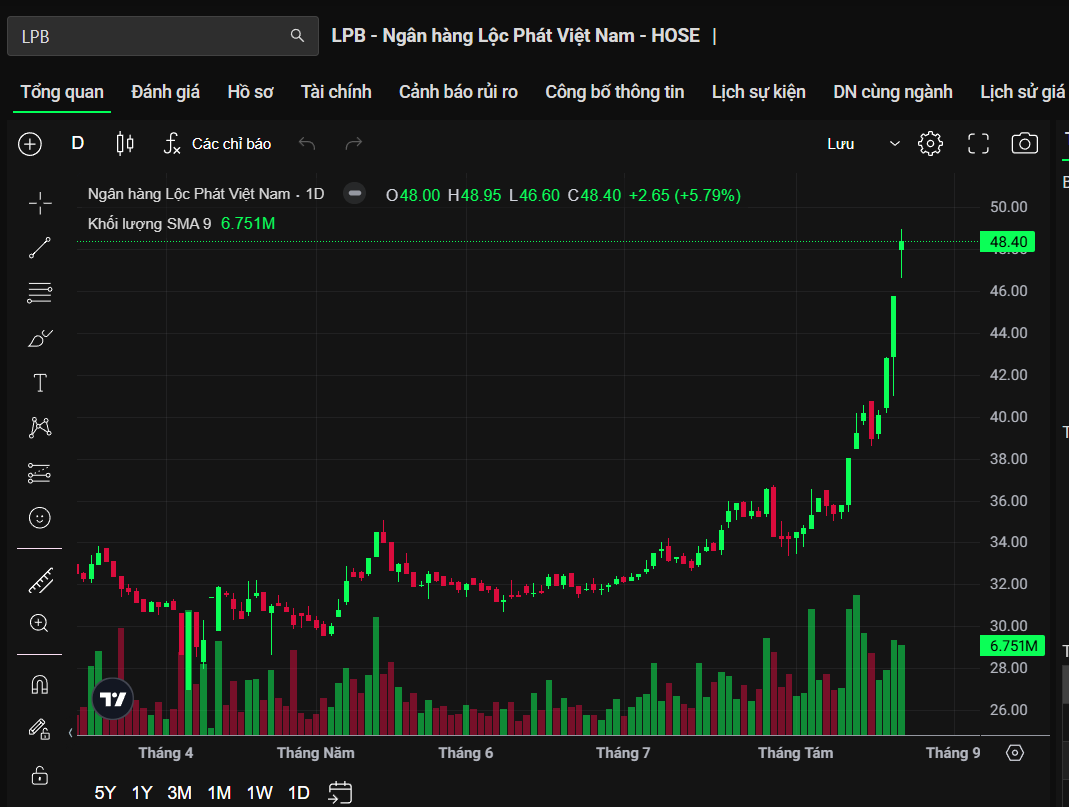The image size is (1069, 807).
Task: Set time range to 3M
Action: (179, 793)
